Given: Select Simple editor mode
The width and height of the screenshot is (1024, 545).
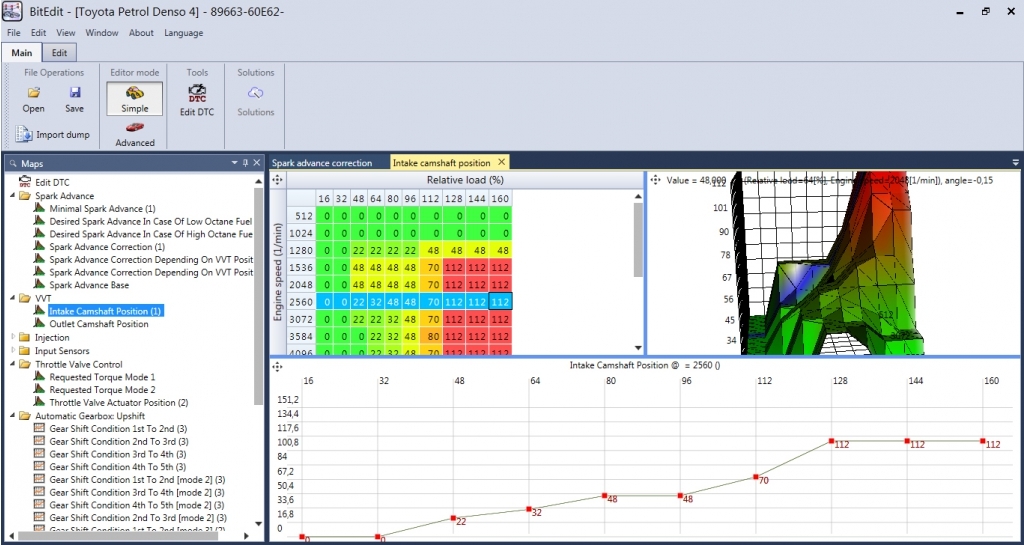Looking at the screenshot, I should 135,99.
